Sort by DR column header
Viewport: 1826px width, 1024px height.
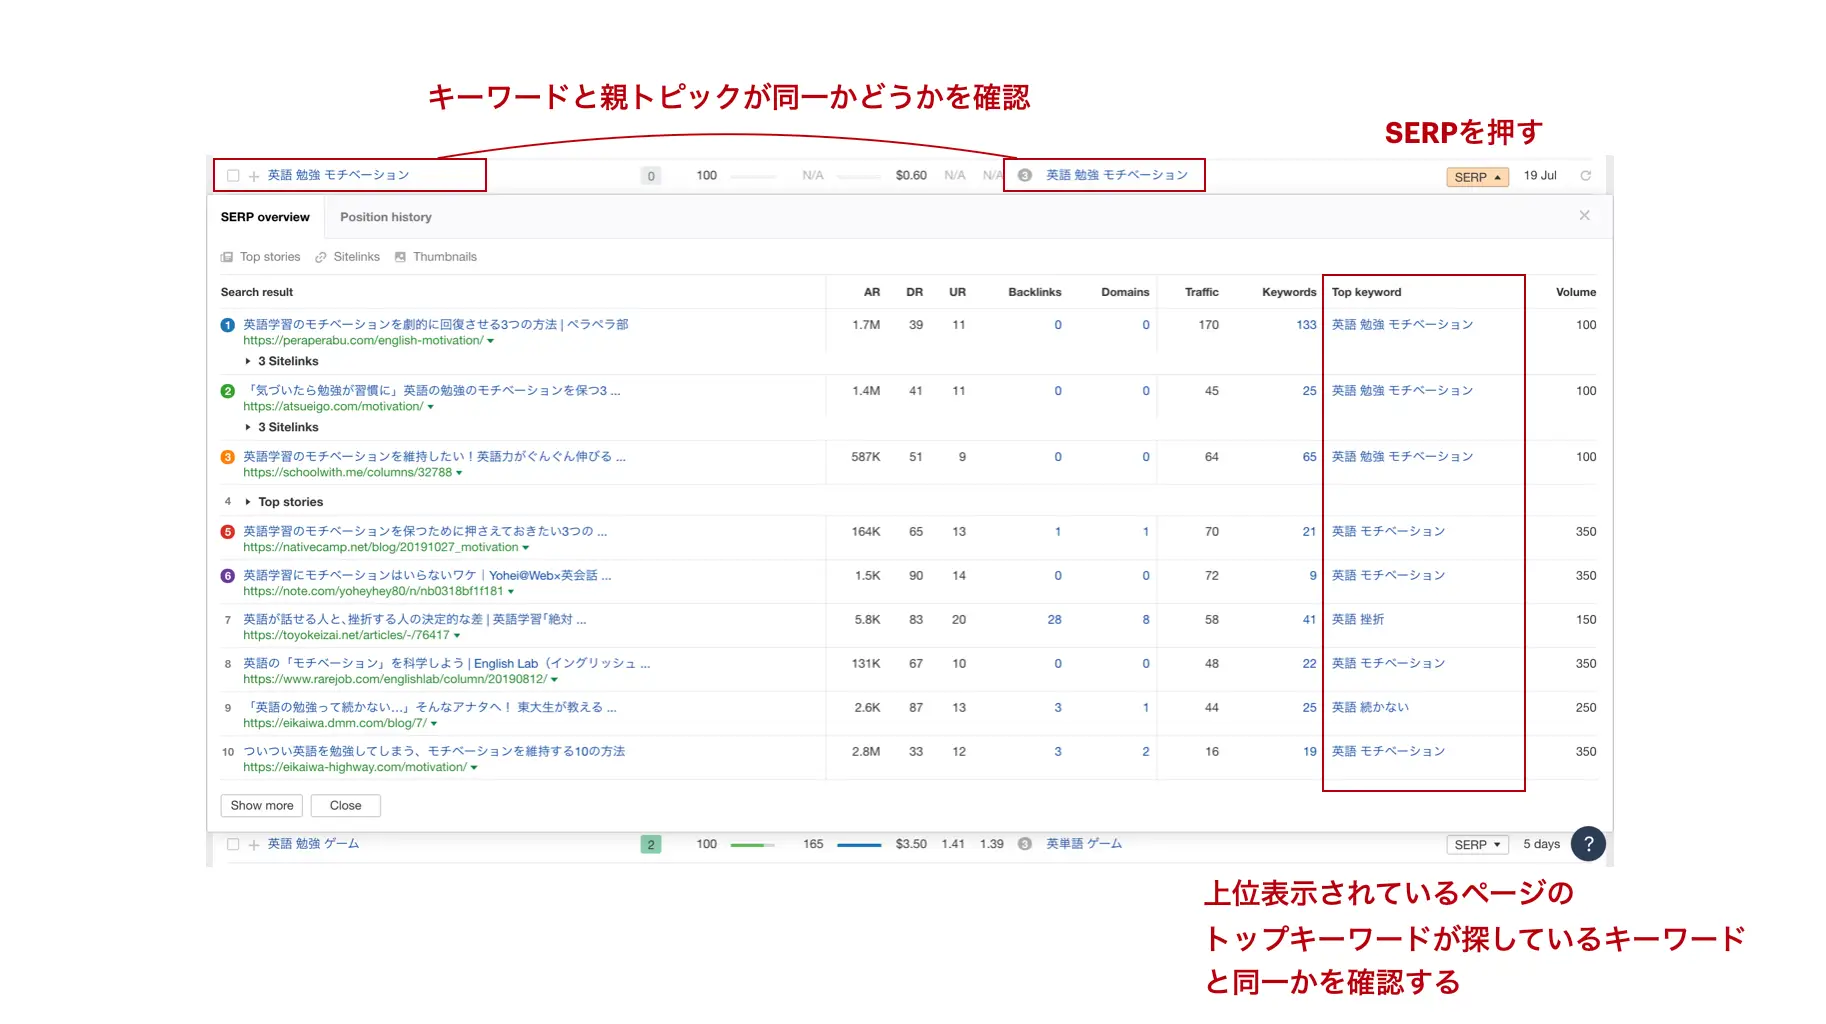[x=914, y=292]
